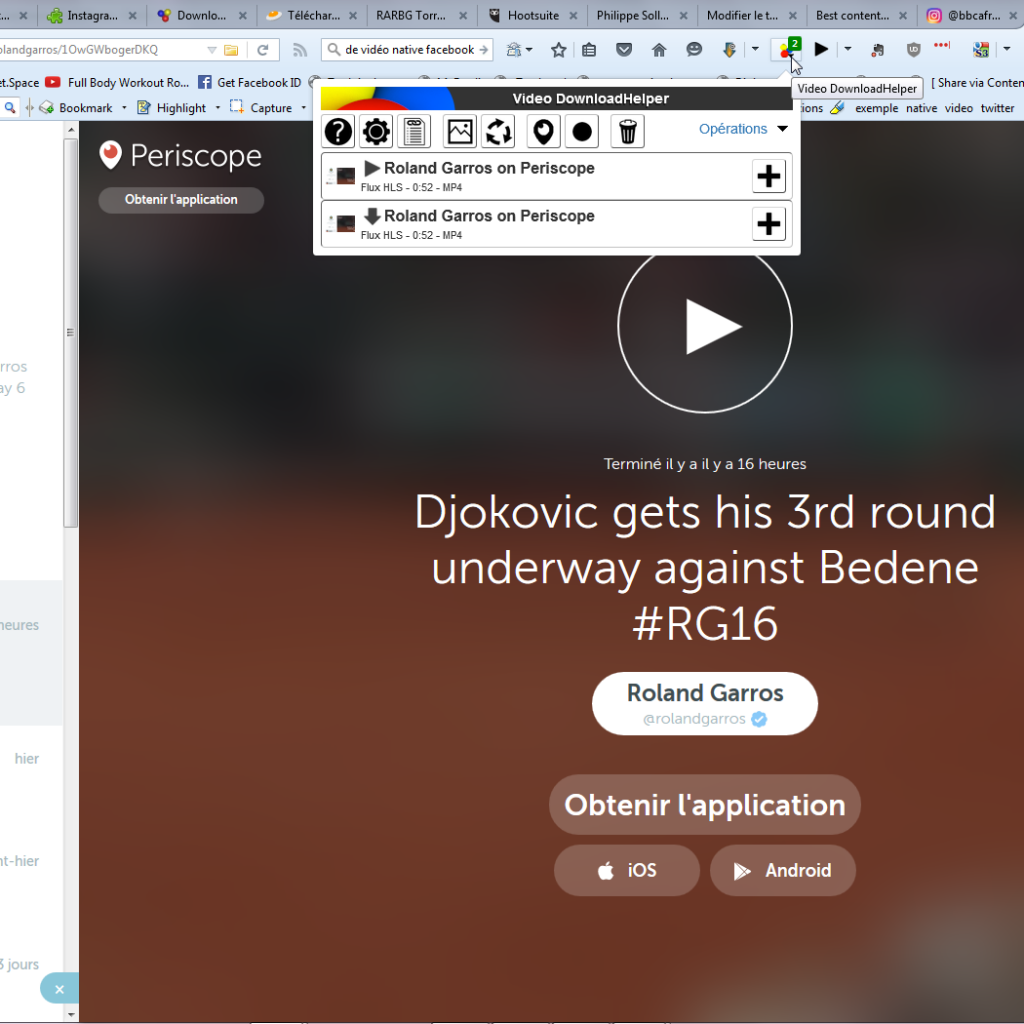Choose the Android download button
Image resolution: width=1024 pixels, height=1024 pixels.
pyautogui.click(x=782, y=871)
